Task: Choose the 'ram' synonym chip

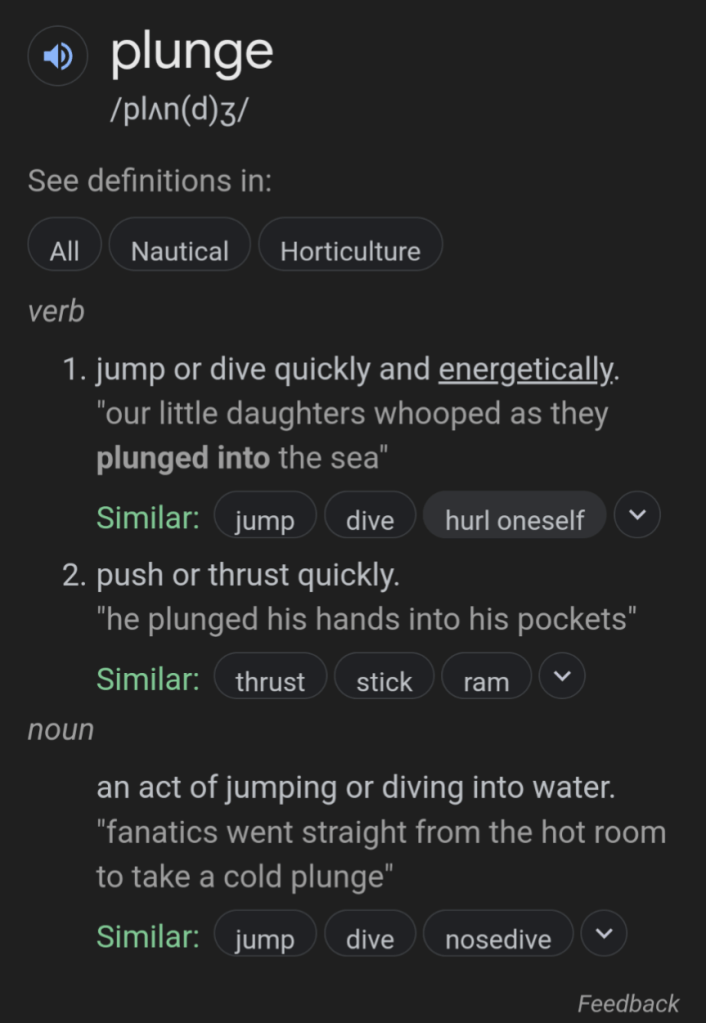Action: point(486,681)
